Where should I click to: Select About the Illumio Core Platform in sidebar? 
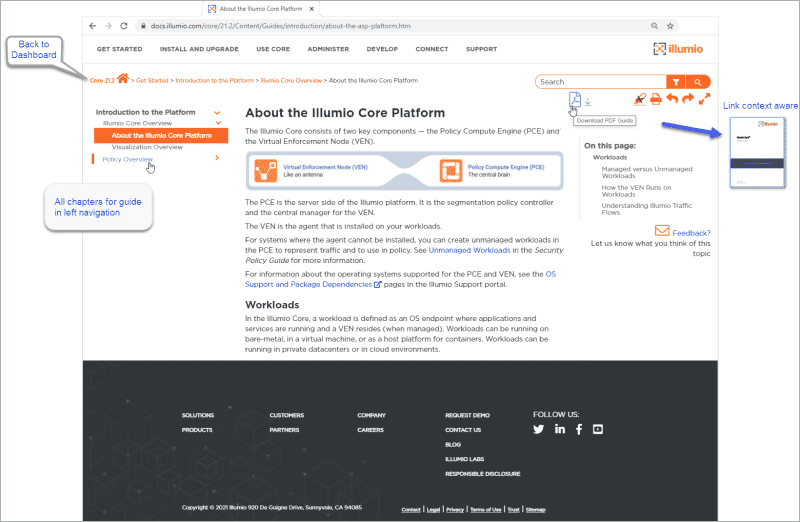click(161, 136)
